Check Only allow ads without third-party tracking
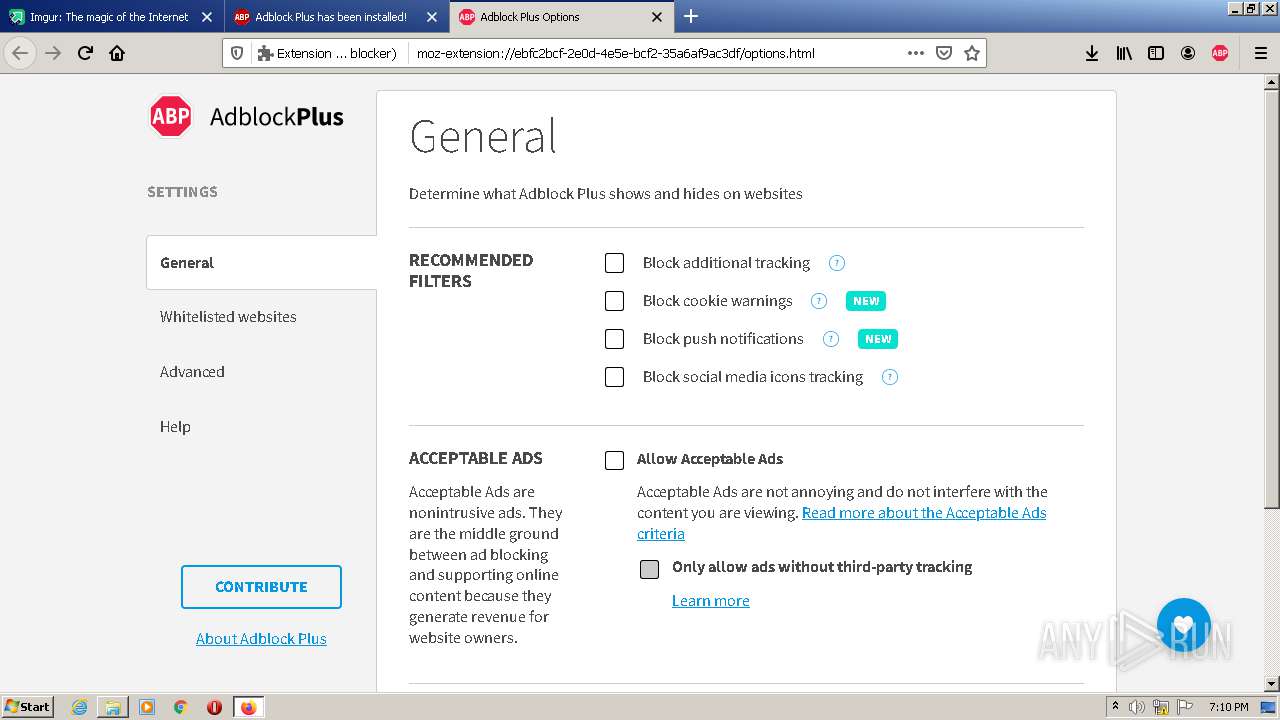This screenshot has height=720, width=1280. pyautogui.click(x=650, y=569)
